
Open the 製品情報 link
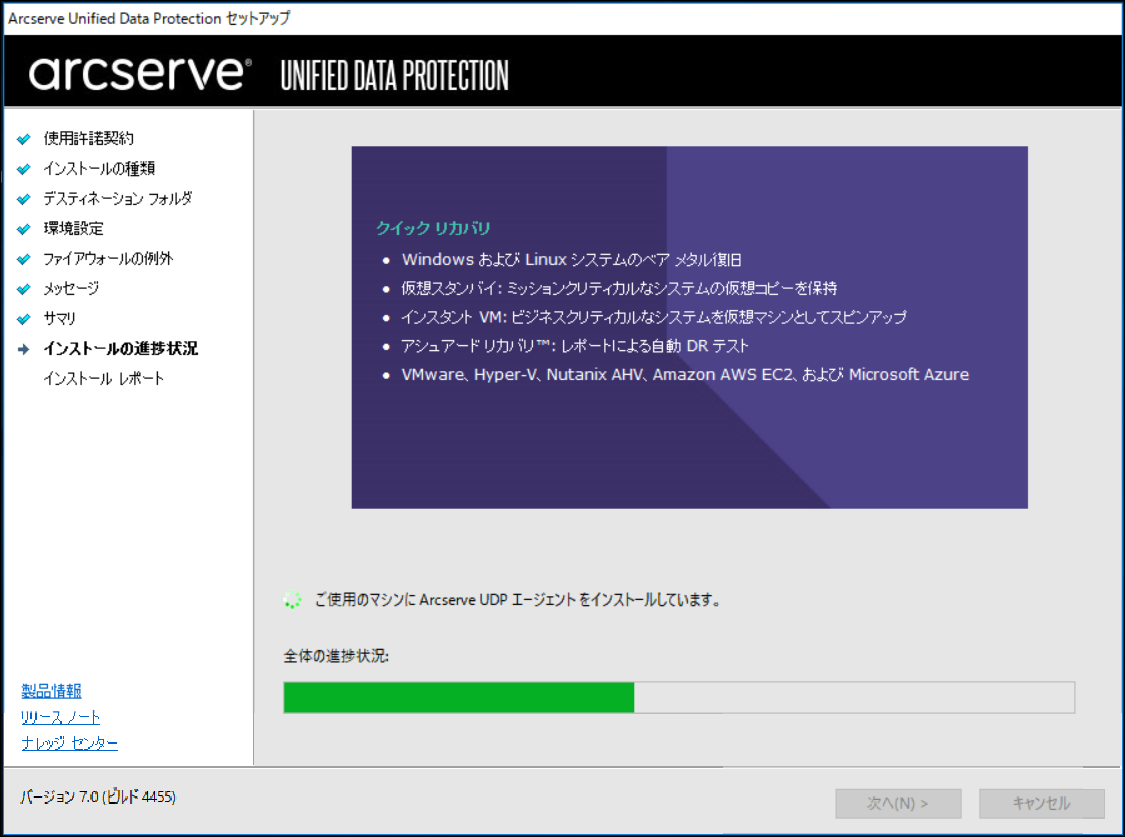(51, 691)
